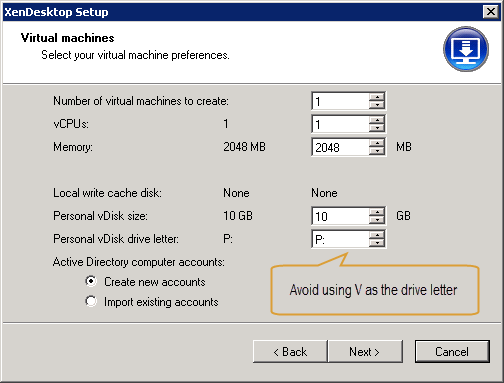Increase Personal vDisk size with up arrow
504x383 pixels.
(377, 212)
